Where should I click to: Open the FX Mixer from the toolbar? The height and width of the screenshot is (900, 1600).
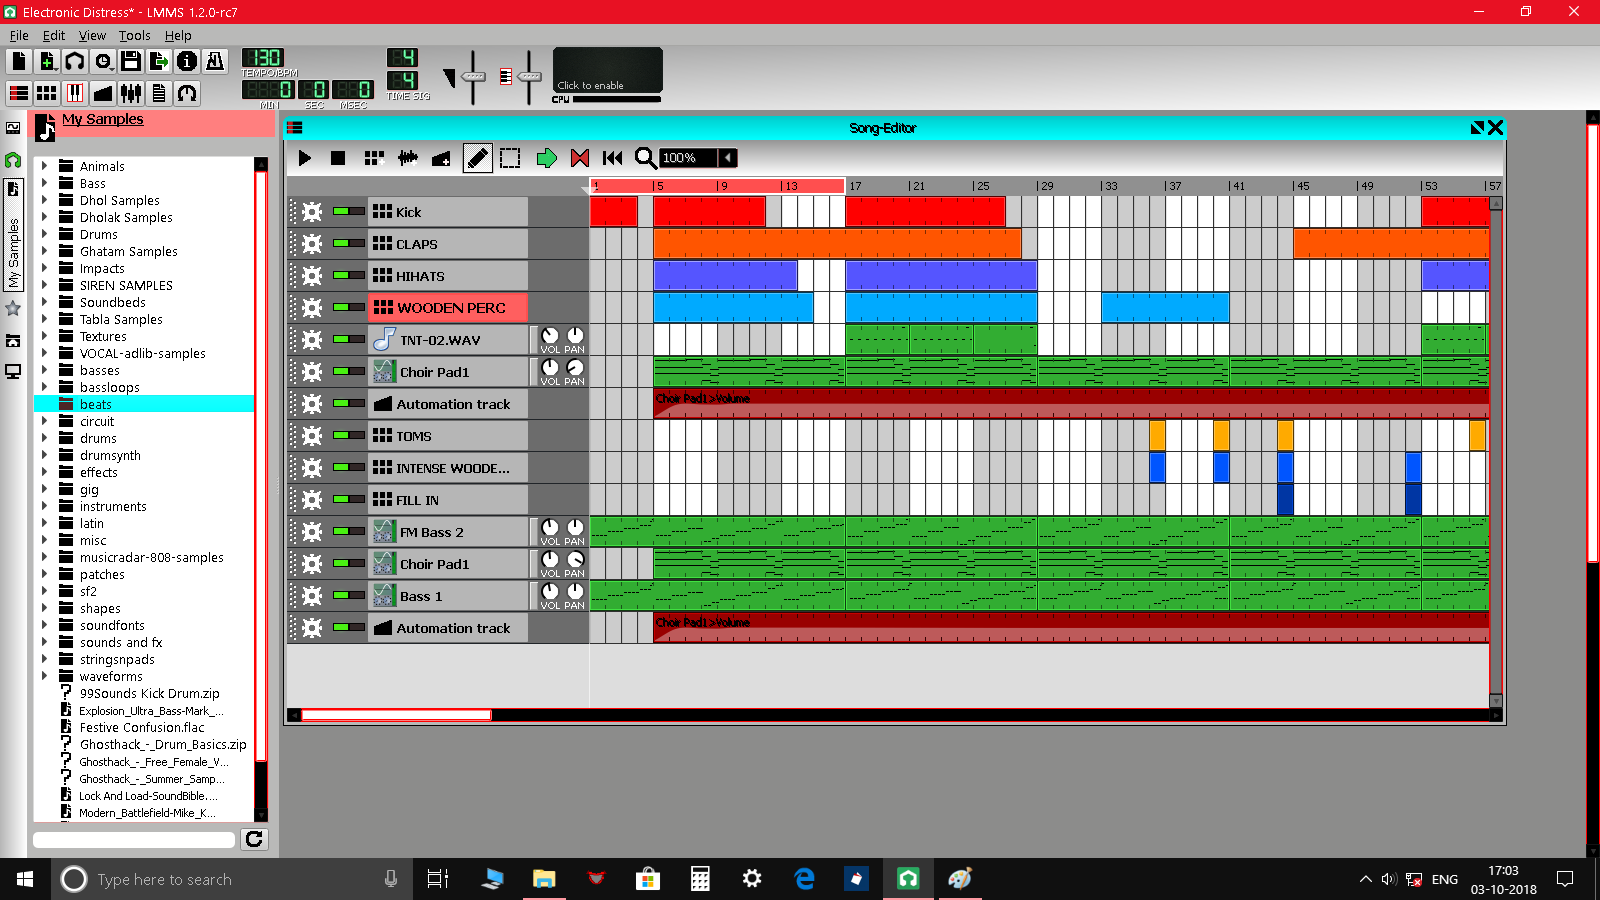pyautogui.click(x=129, y=93)
